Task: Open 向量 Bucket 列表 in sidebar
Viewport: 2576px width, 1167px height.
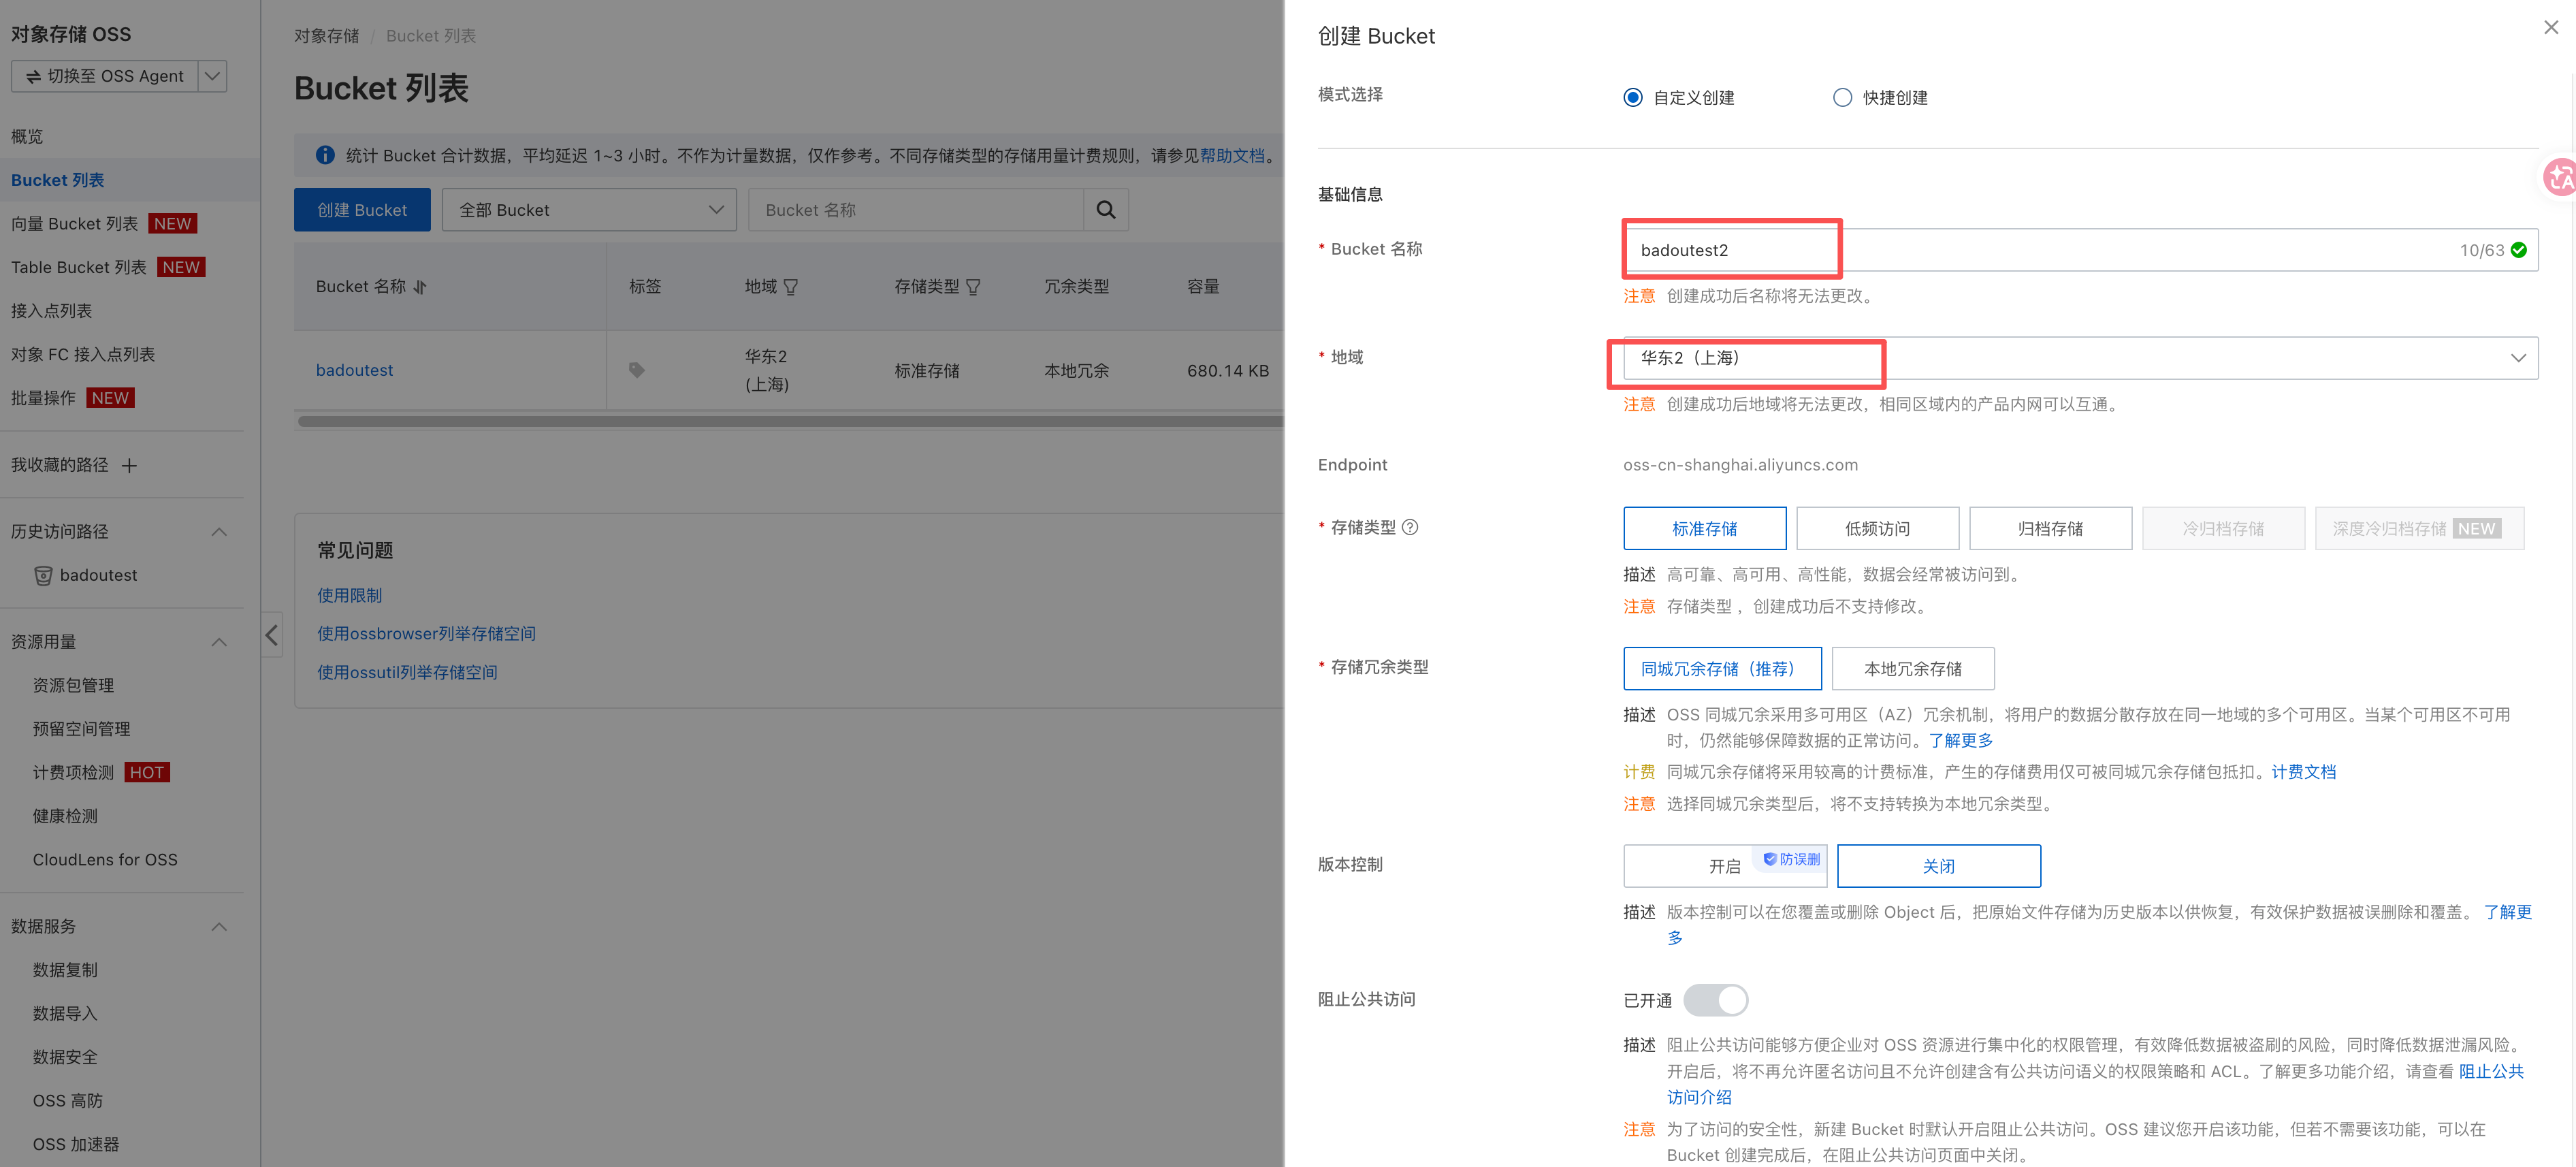Action: (74, 224)
